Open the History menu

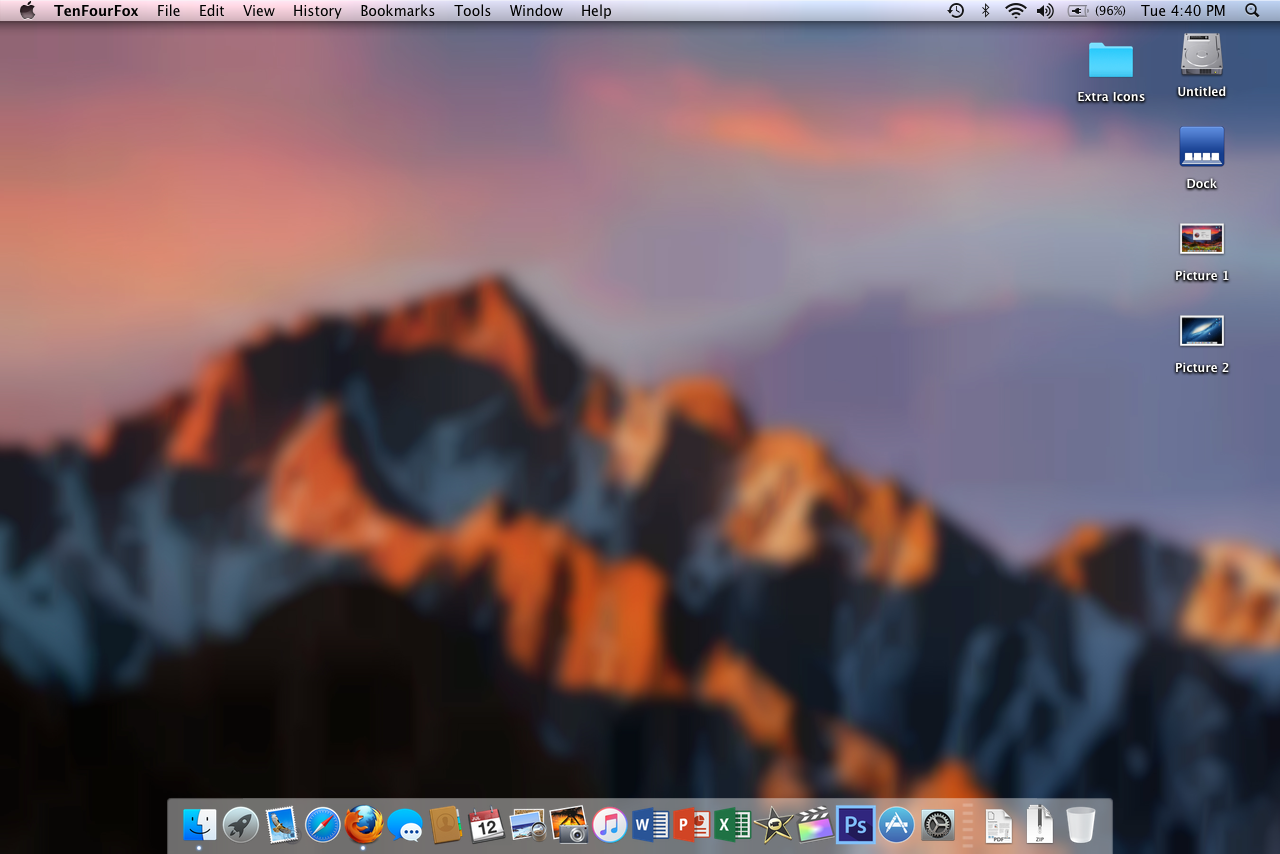(317, 11)
